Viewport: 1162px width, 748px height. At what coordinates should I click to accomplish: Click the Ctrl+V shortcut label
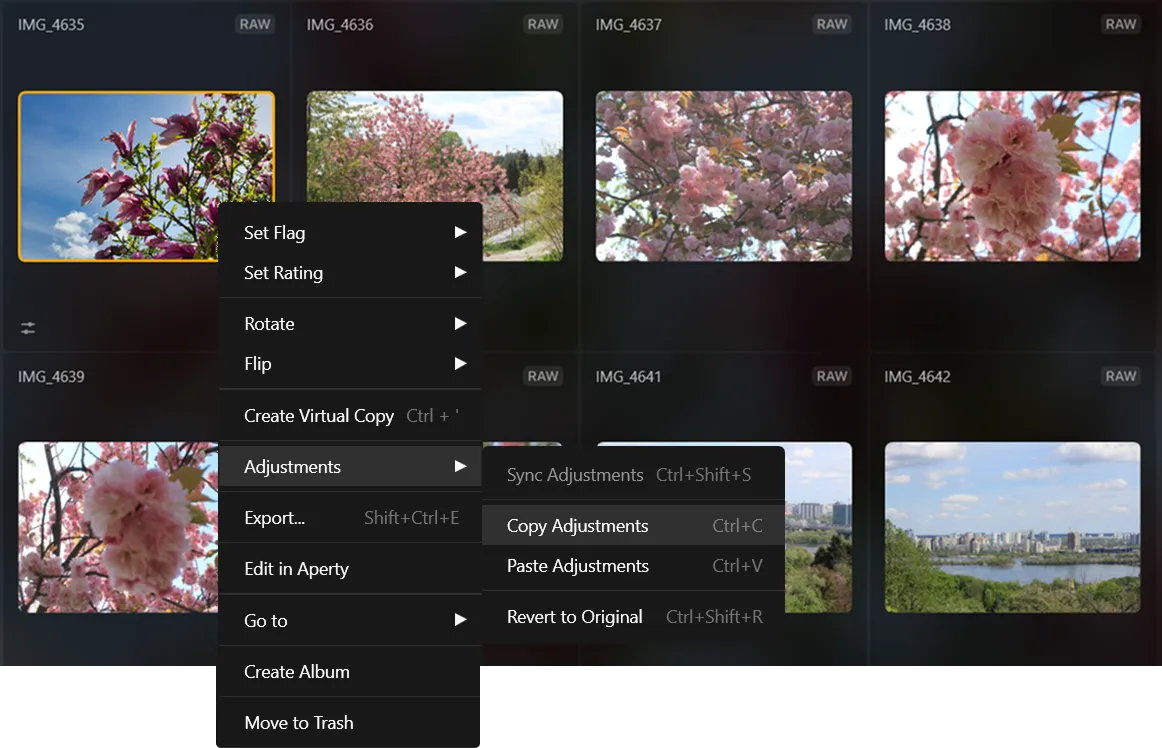737,566
